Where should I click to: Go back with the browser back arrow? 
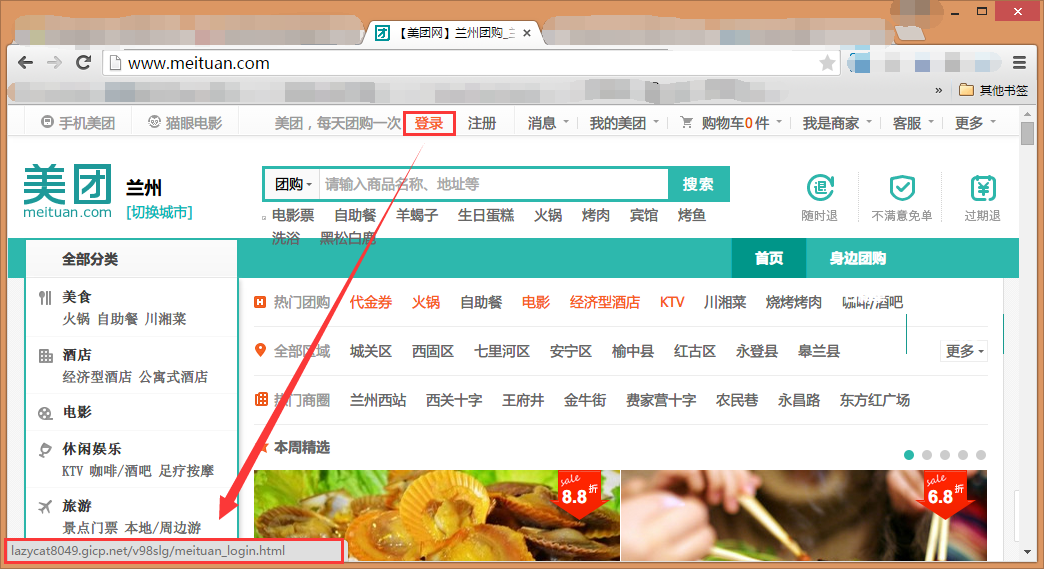click(25, 63)
